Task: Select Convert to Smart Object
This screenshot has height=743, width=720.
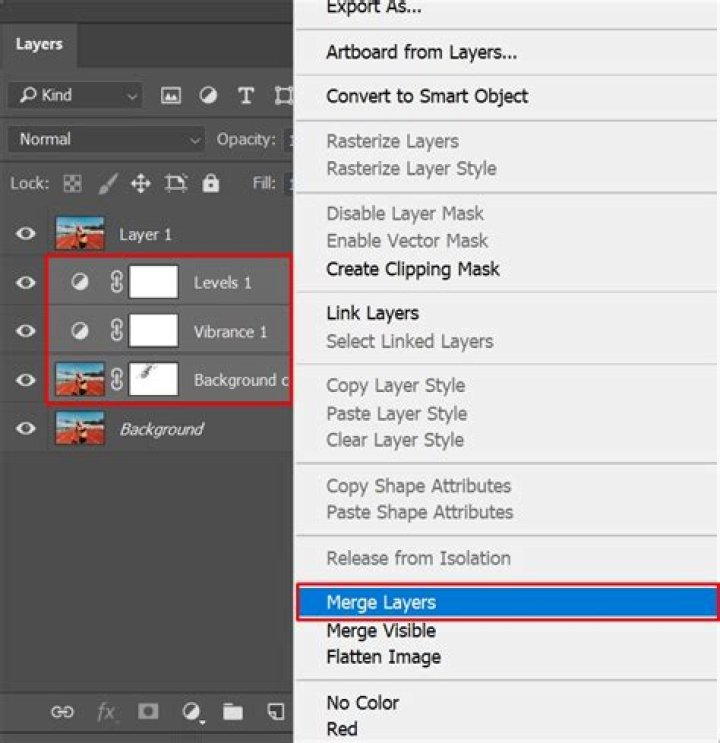Action: (x=427, y=96)
